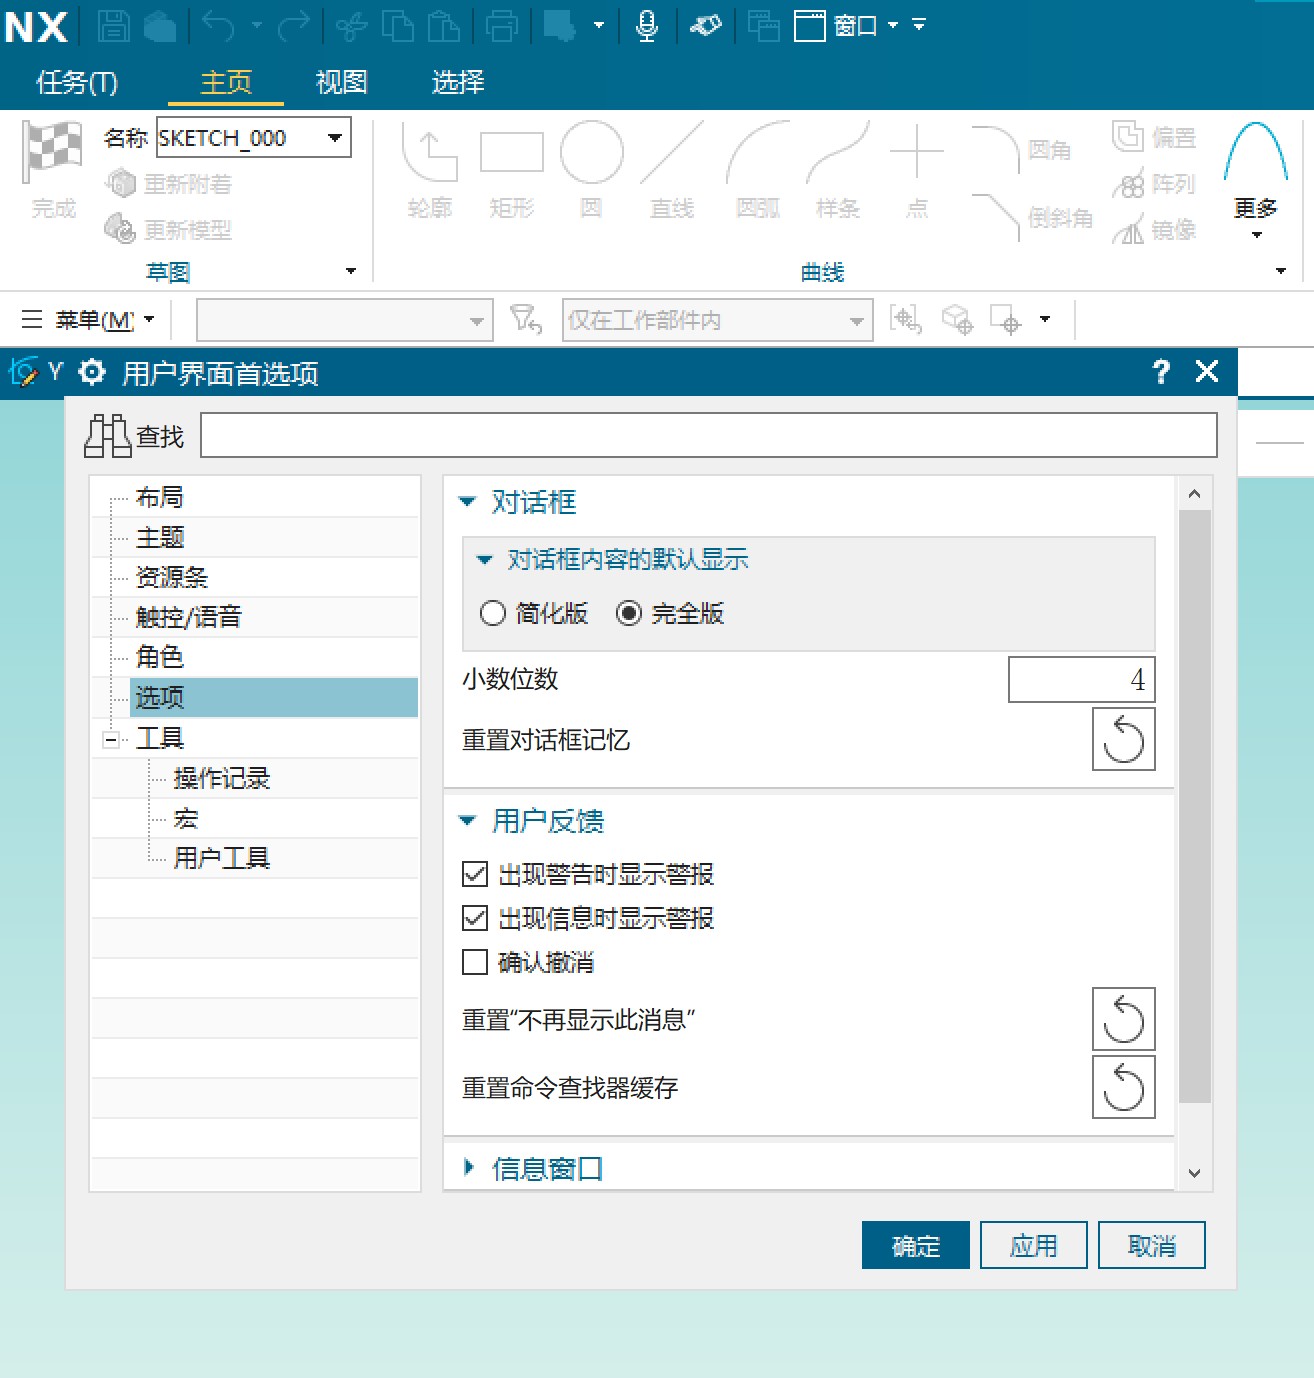The height and width of the screenshot is (1378, 1314).
Task: Click reset dialog memory (重置对话框记忆) button
Action: 1124,739
